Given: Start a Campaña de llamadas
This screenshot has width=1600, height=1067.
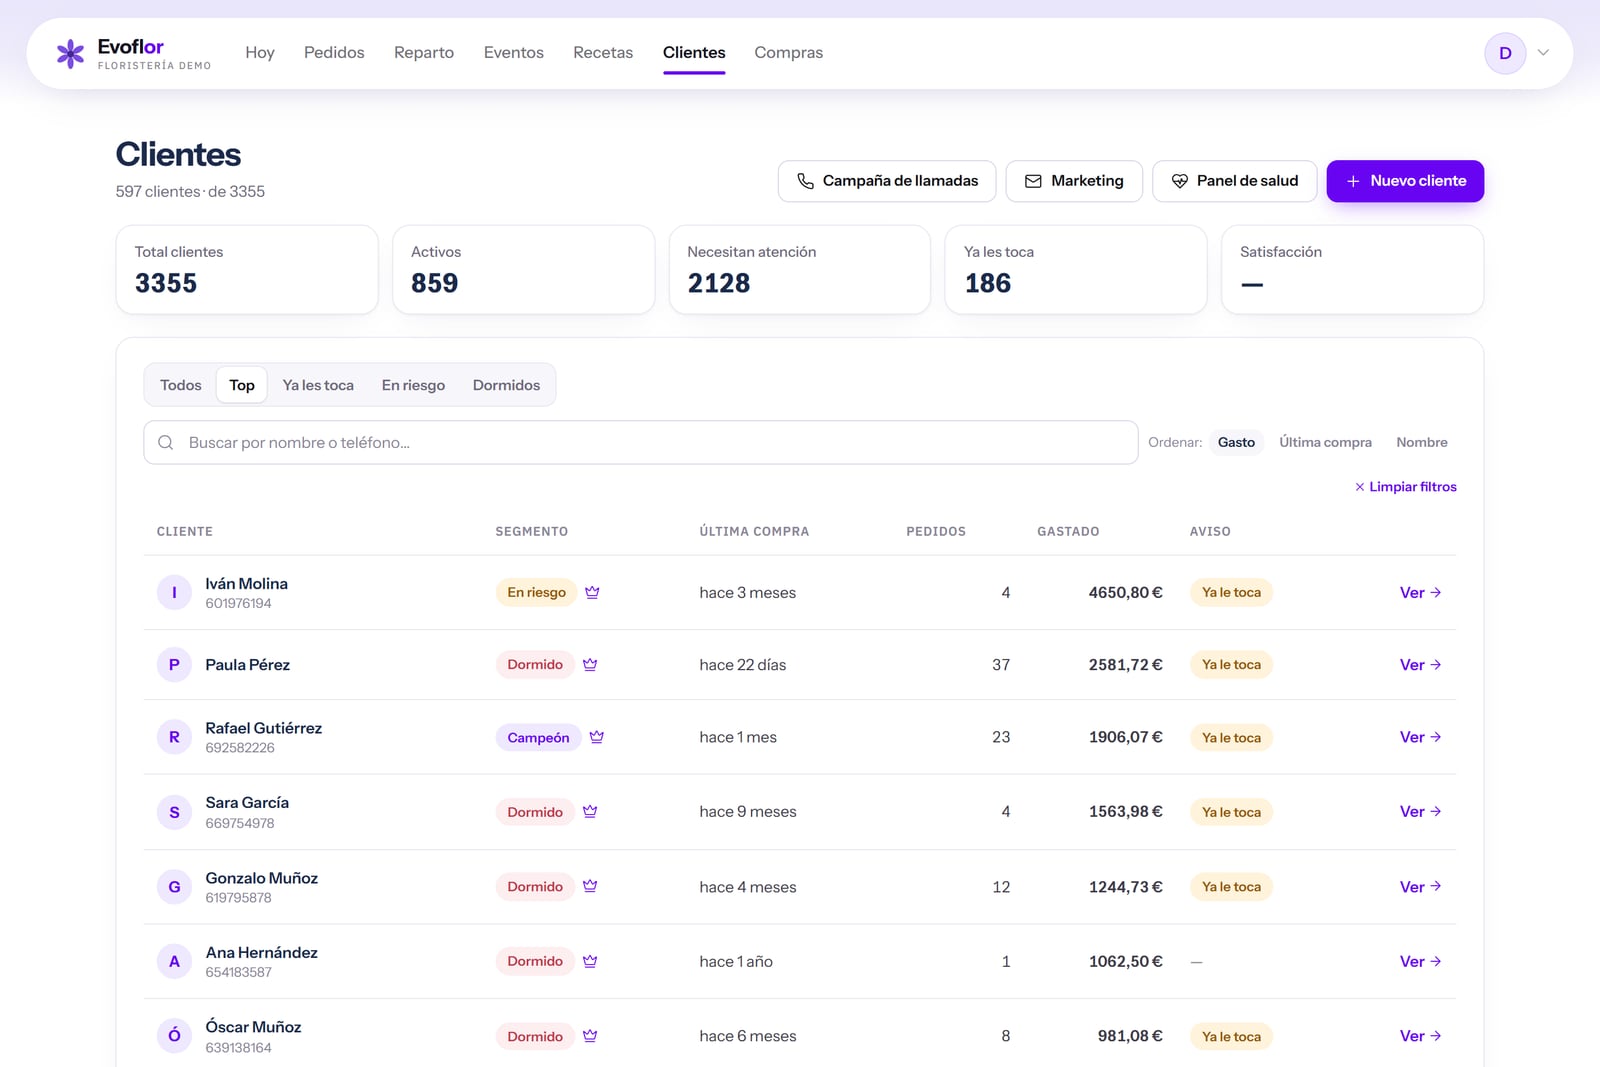Looking at the screenshot, I should [x=887, y=181].
